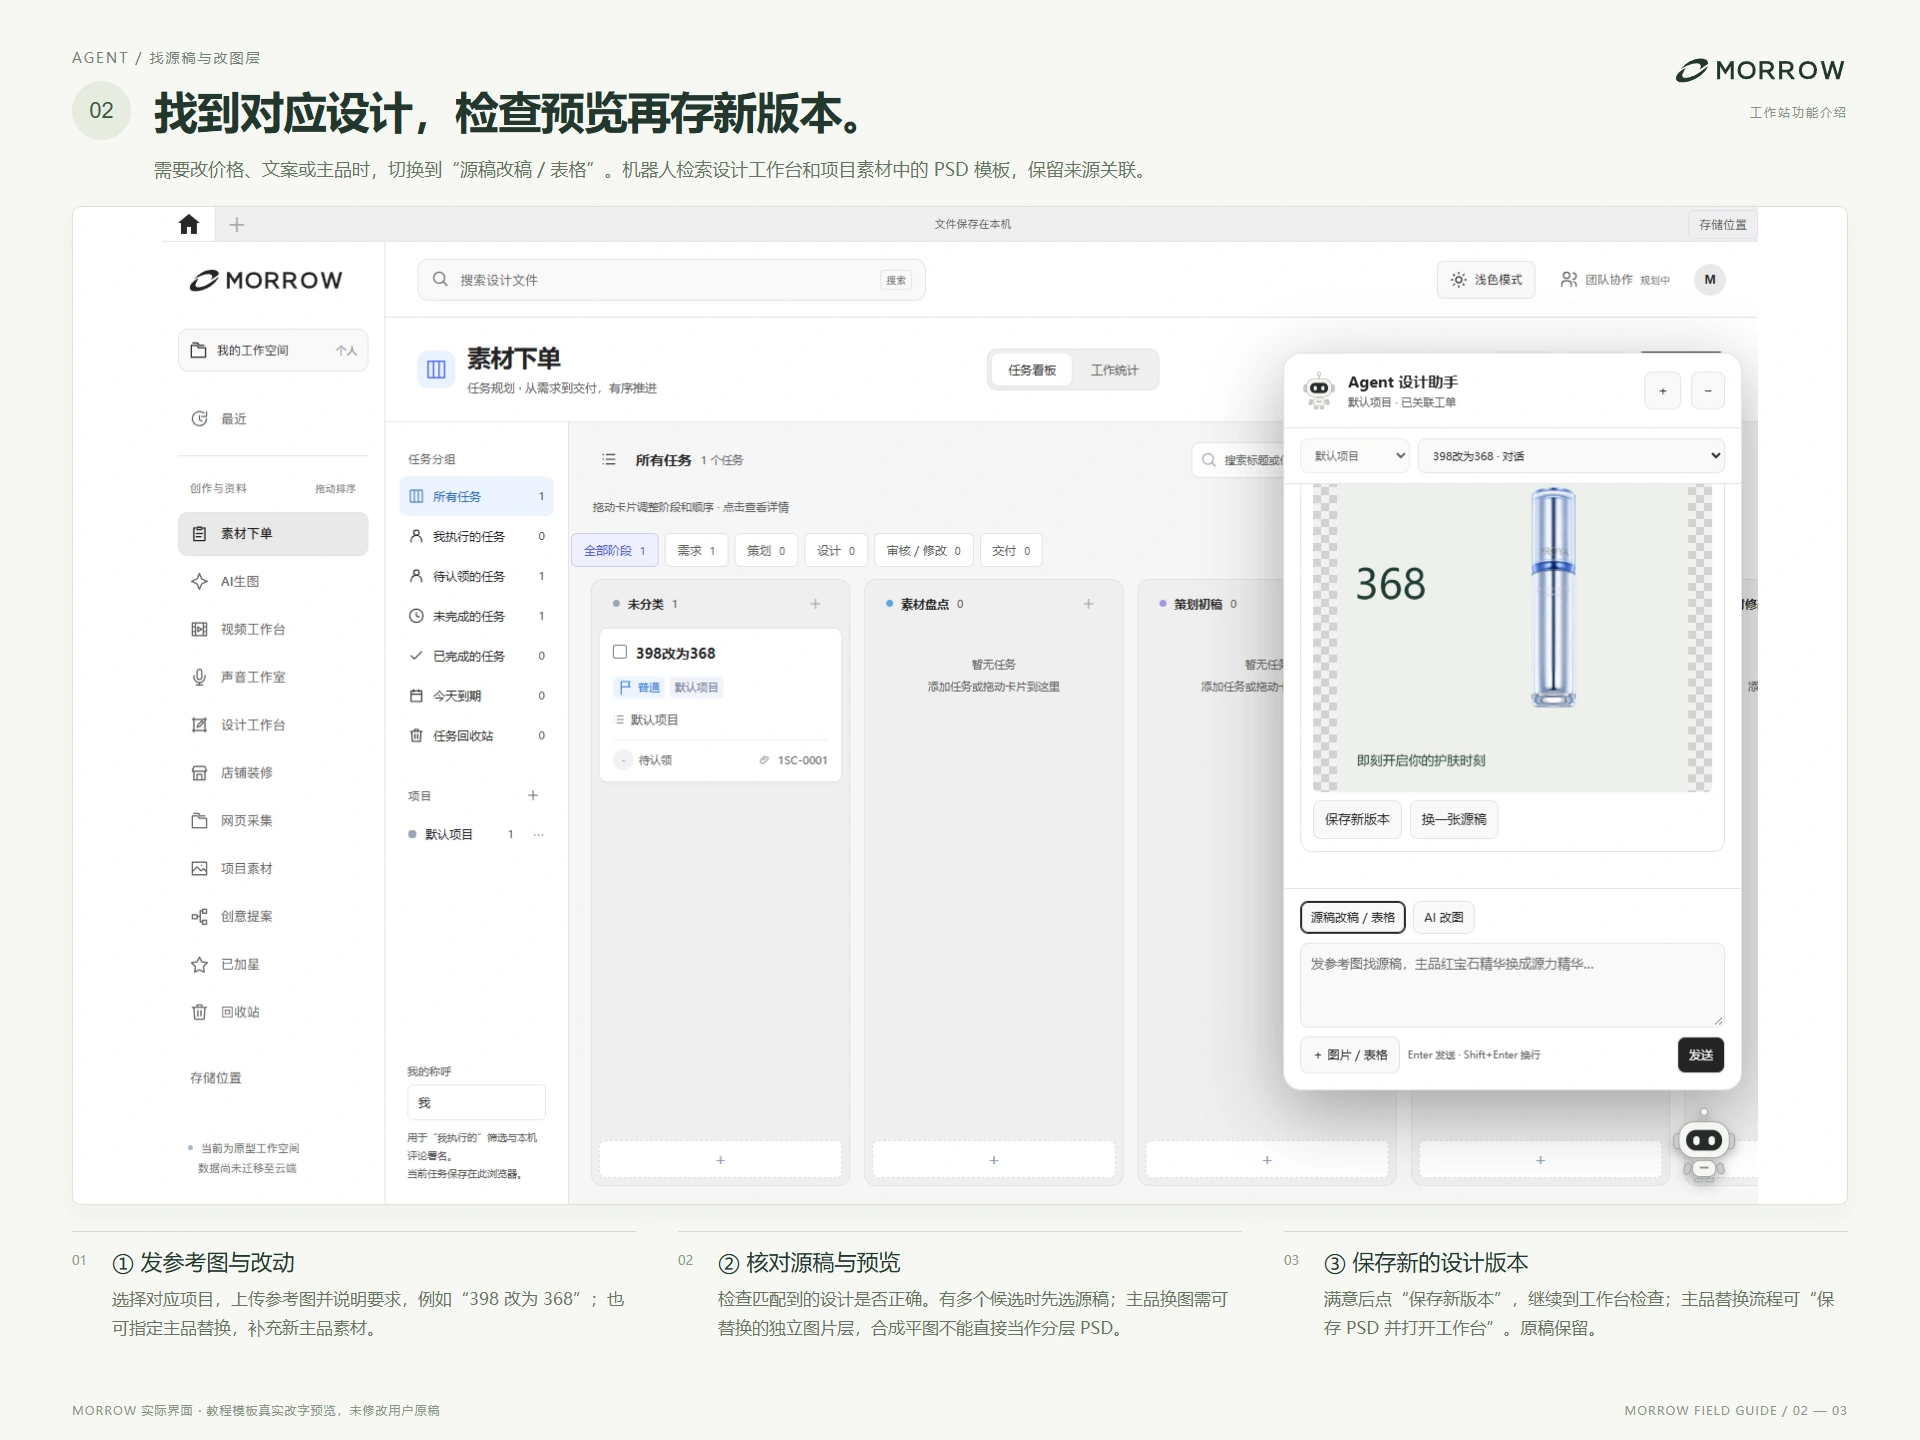Select 我执行的任务 task group
The height and width of the screenshot is (1440, 1920).
coord(477,537)
